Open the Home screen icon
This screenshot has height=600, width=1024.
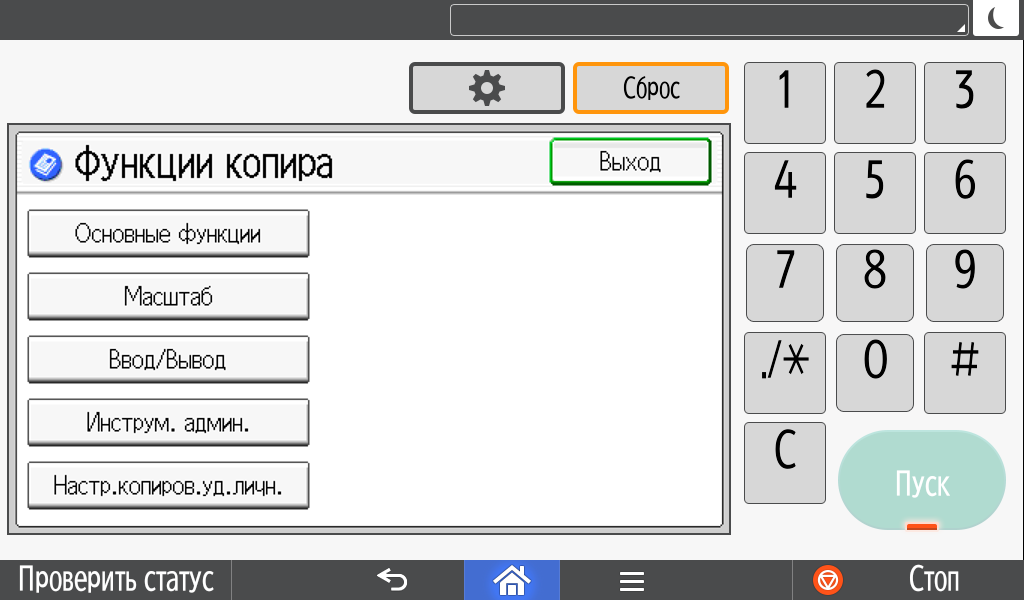pos(511,580)
